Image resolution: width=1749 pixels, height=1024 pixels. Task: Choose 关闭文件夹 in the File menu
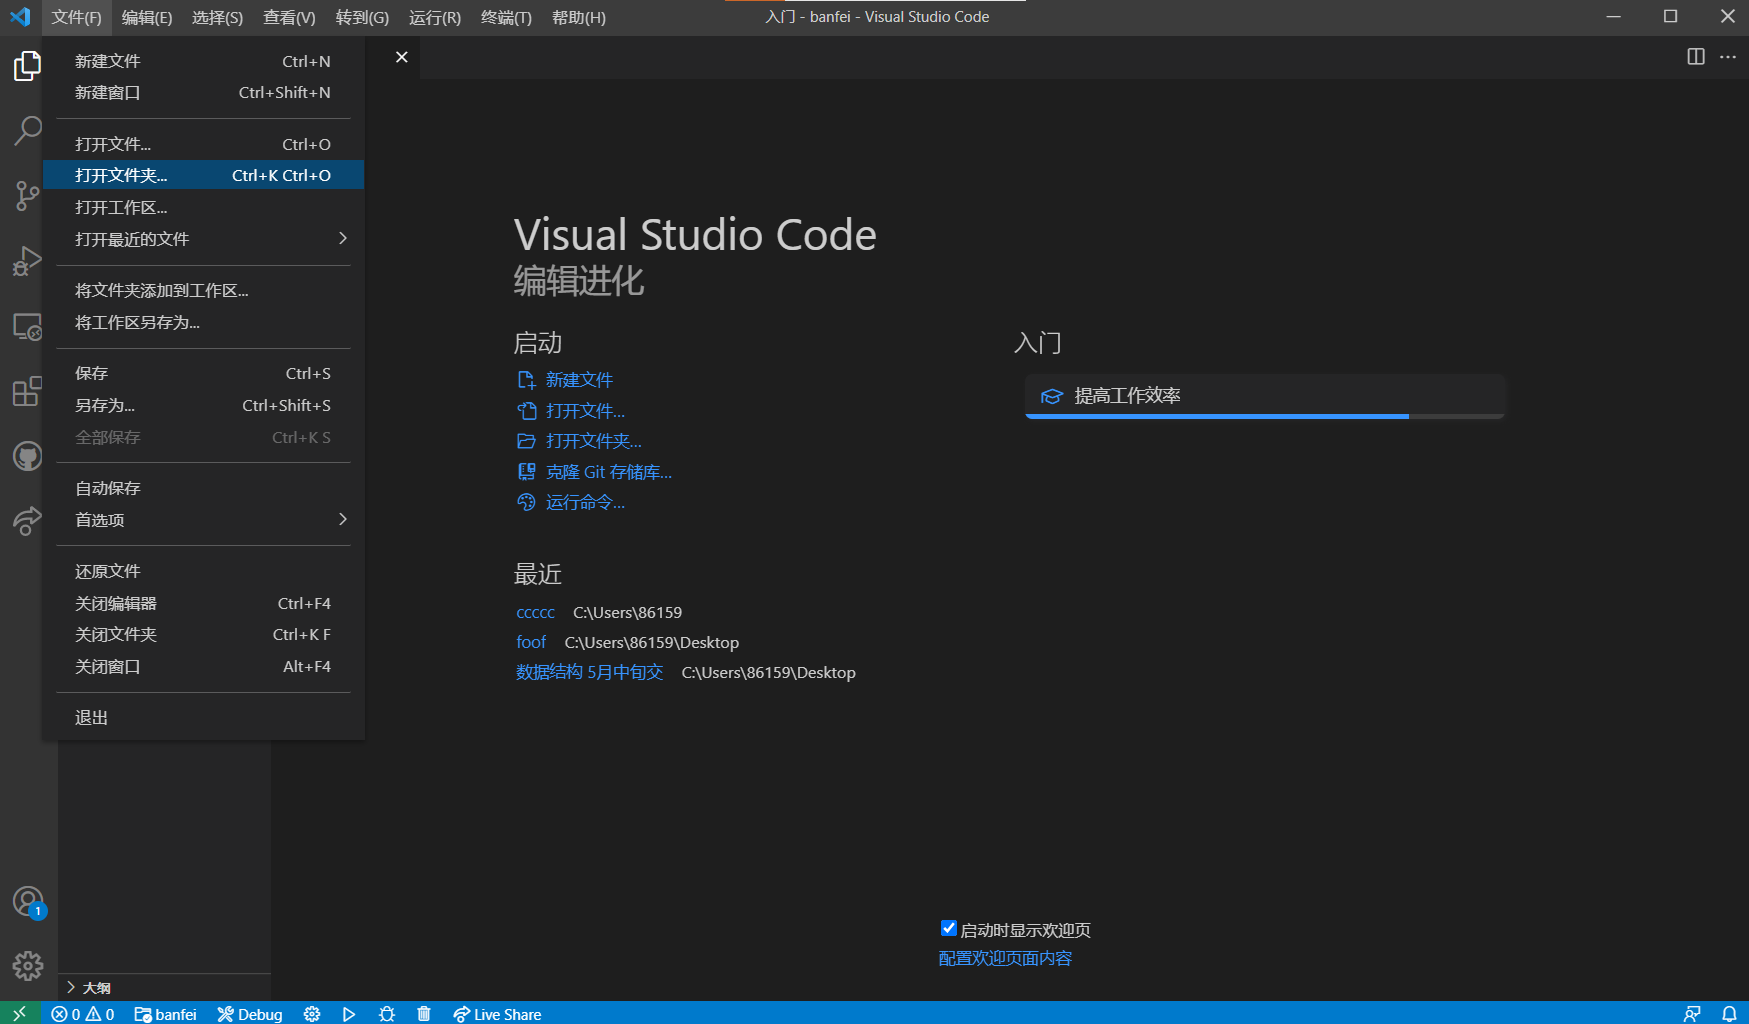click(x=203, y=634)
